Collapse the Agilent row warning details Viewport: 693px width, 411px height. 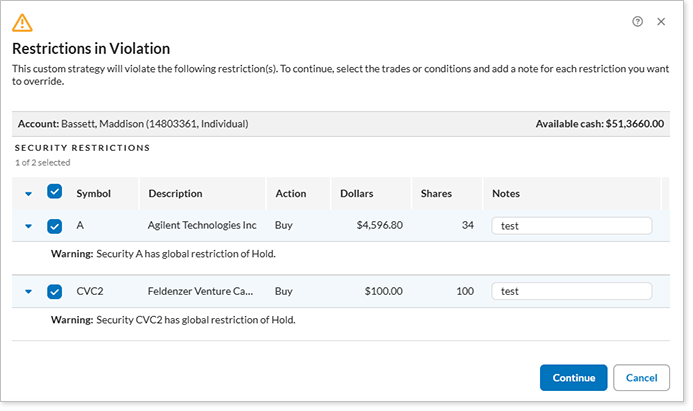point(28,226)
